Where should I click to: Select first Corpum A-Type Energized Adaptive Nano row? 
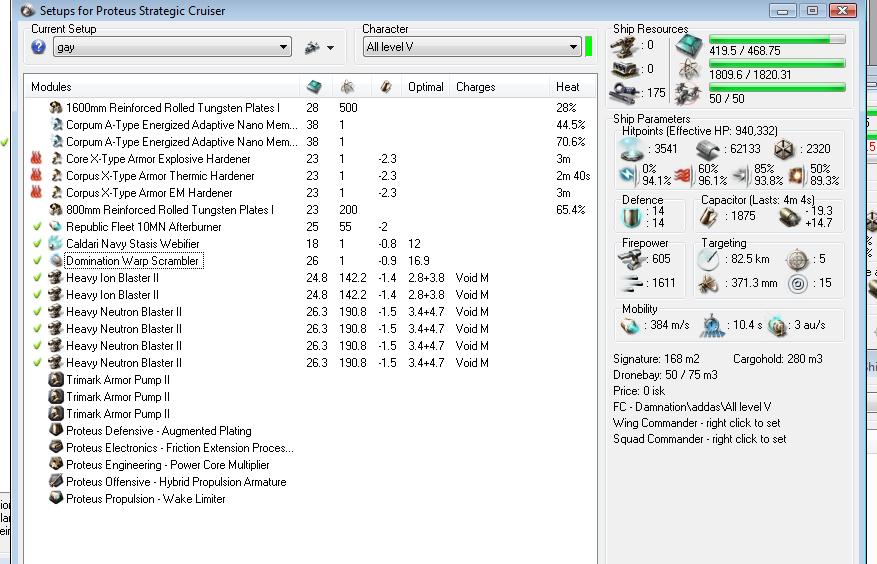310,125
